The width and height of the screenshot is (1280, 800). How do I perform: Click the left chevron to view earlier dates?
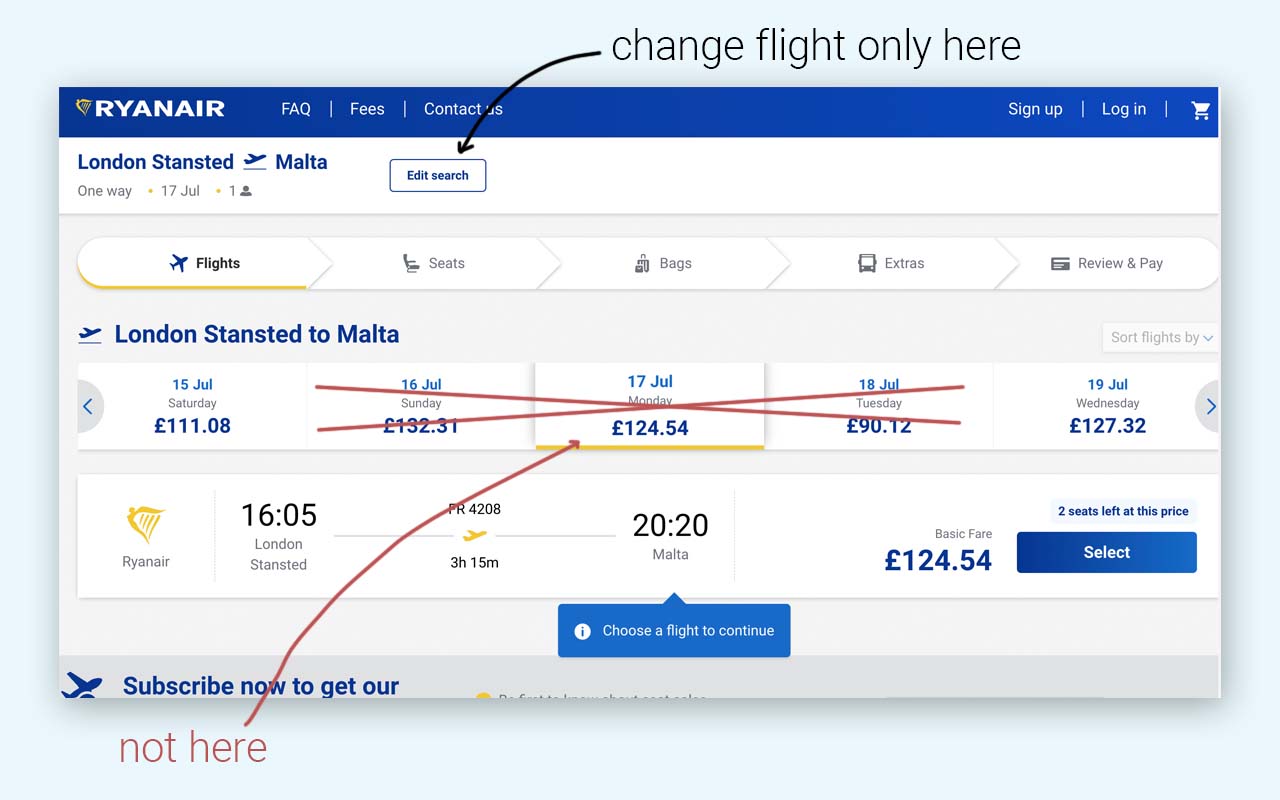[88, 406]
